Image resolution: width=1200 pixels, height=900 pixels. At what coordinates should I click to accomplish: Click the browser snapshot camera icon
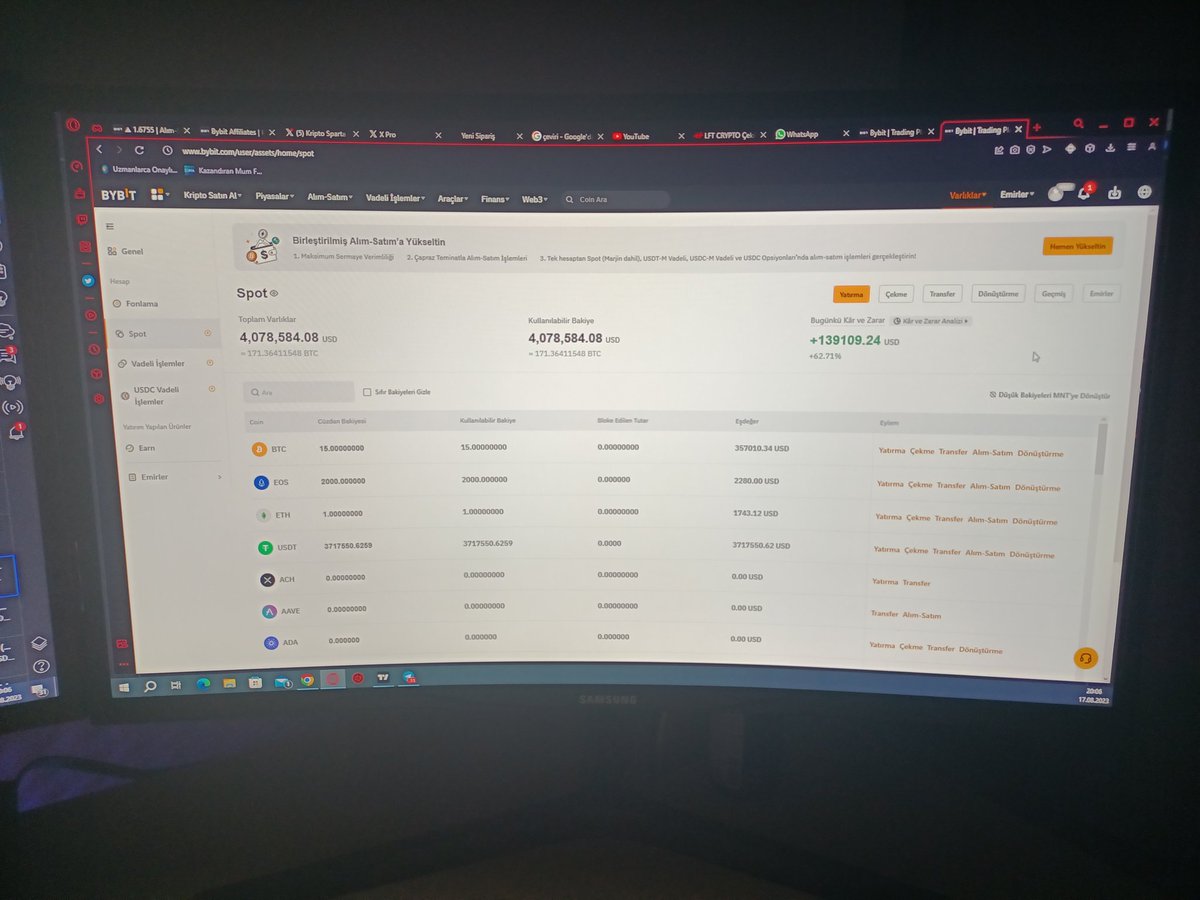pyautogui.click(x=1015, y=150)
